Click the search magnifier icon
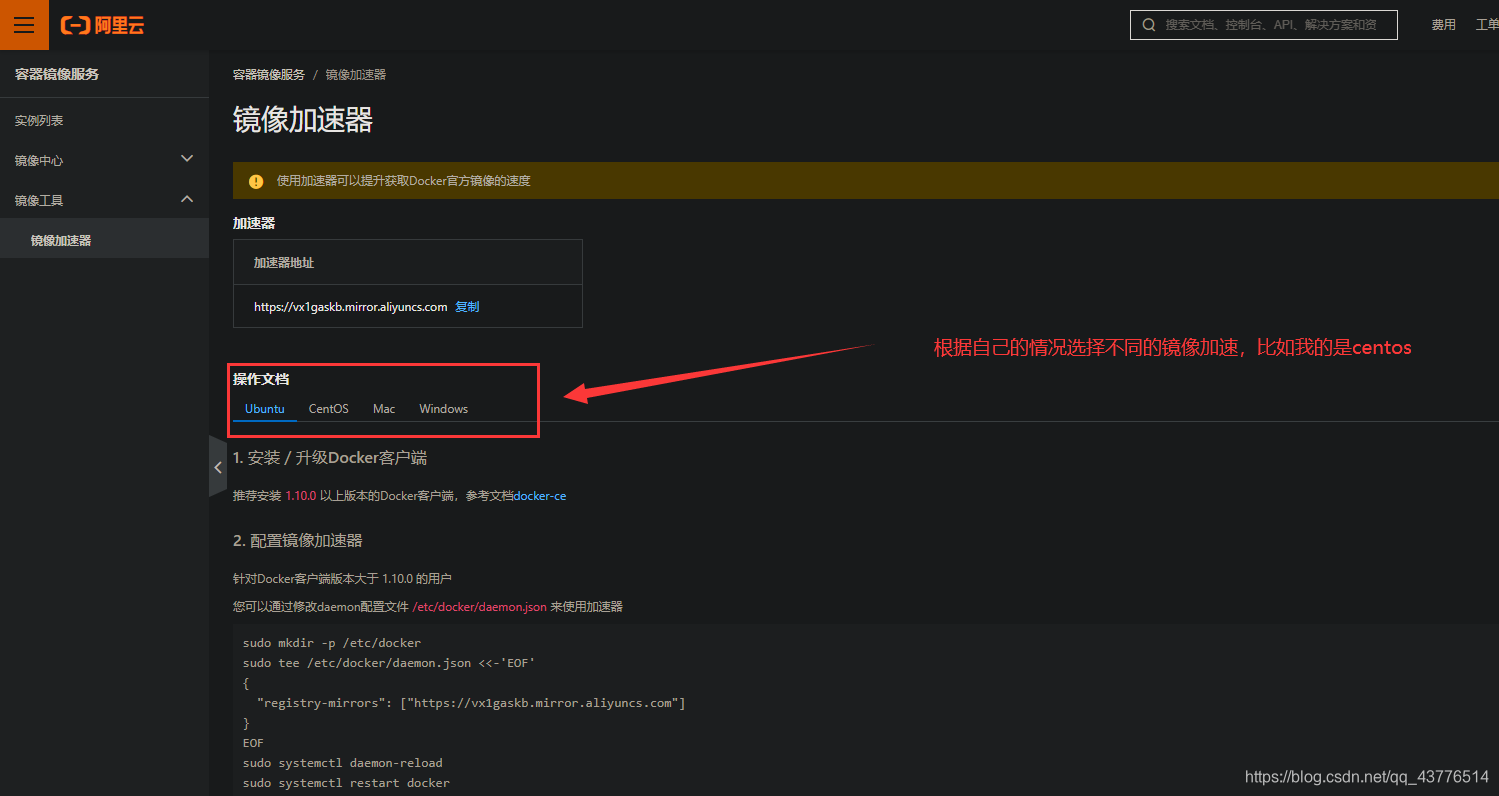 coord(1147,25)
